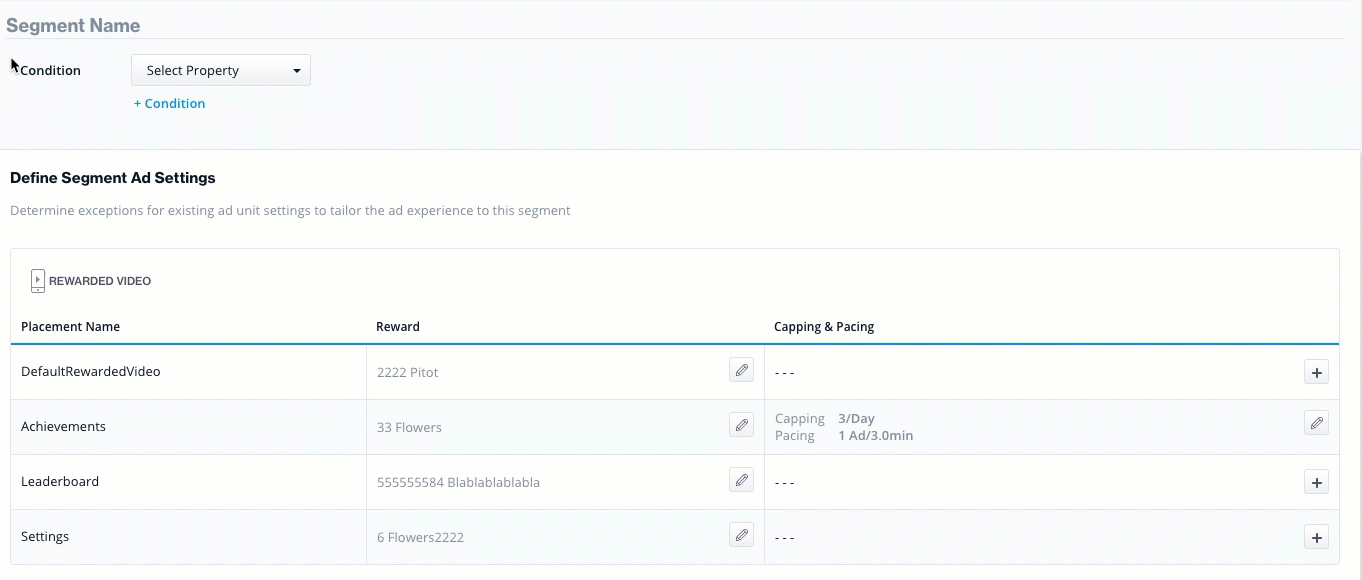Viewport: 1362px width, 580px height.
Task: Select the Leaderboard placement name
Action: pos(60,481)
